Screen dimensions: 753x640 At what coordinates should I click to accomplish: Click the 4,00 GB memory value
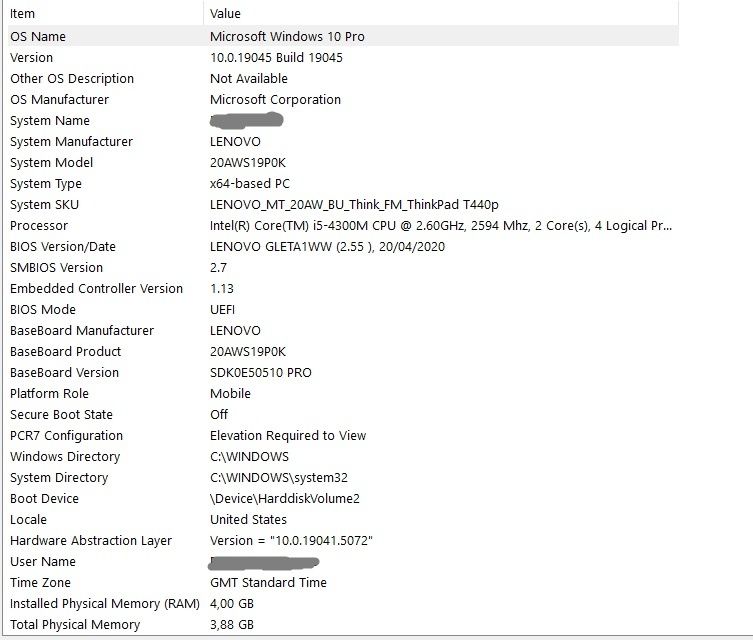[x=232, y=604]
